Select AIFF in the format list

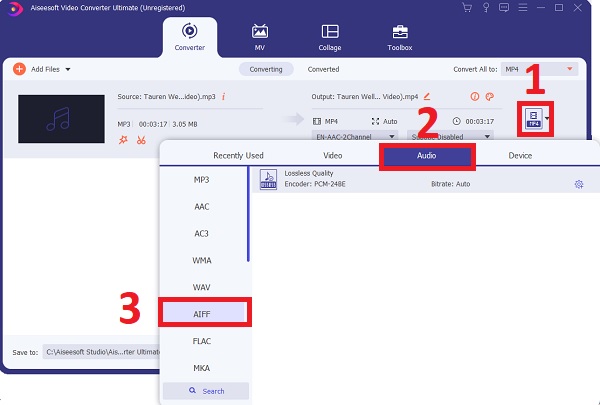click(204, 314)
